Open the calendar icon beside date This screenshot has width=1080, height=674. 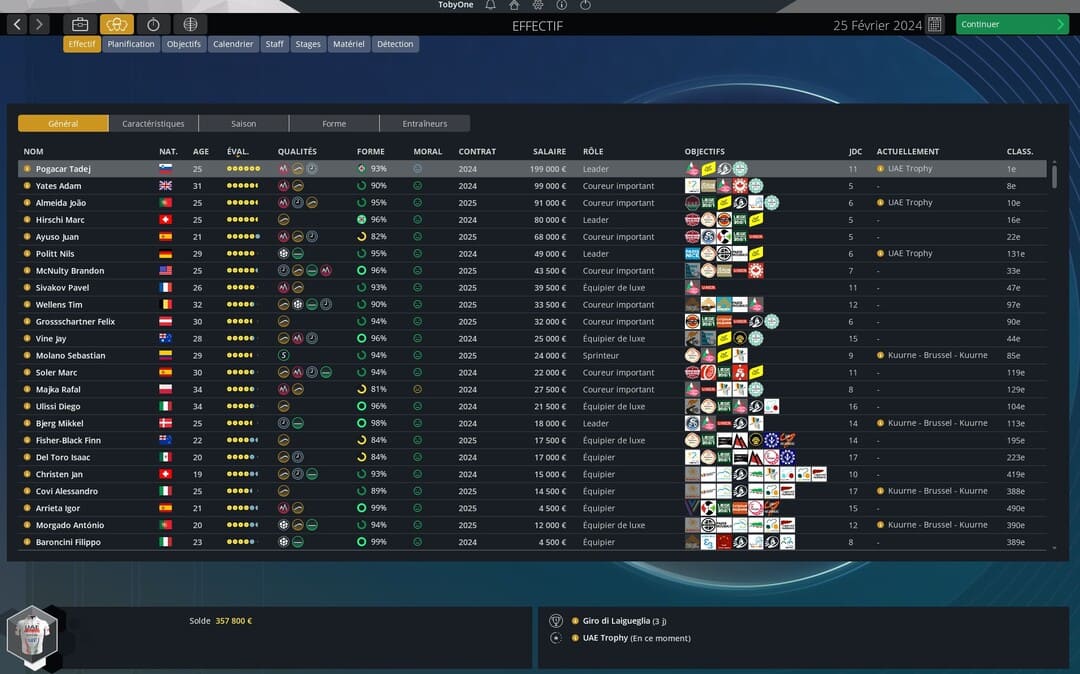click(934, 25)
